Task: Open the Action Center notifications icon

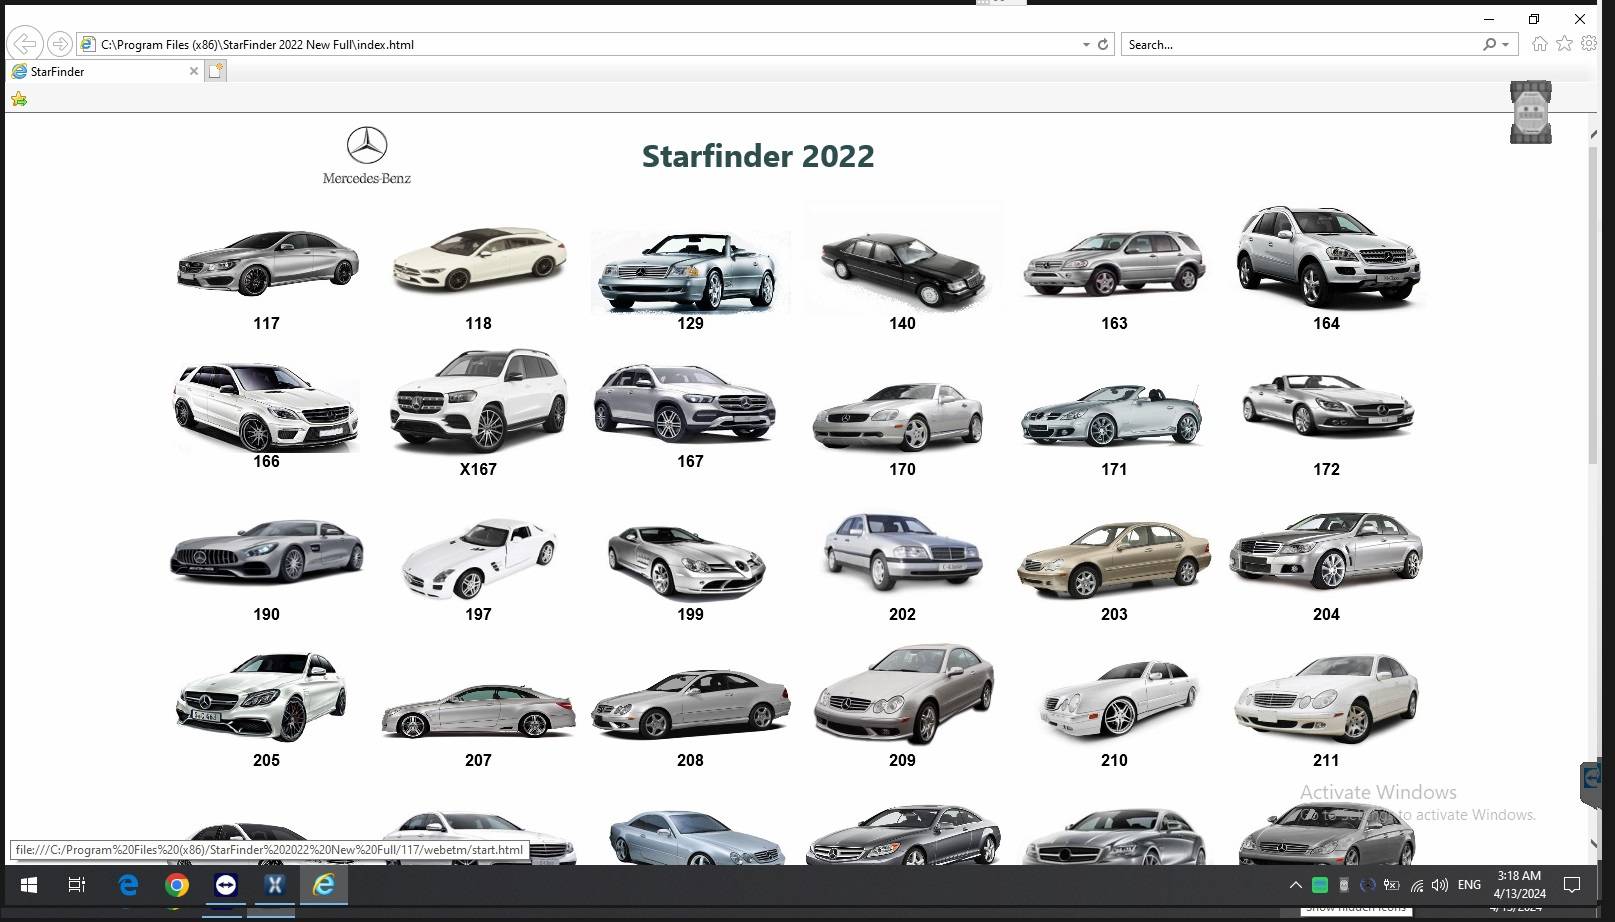Action: point(1572,885)
